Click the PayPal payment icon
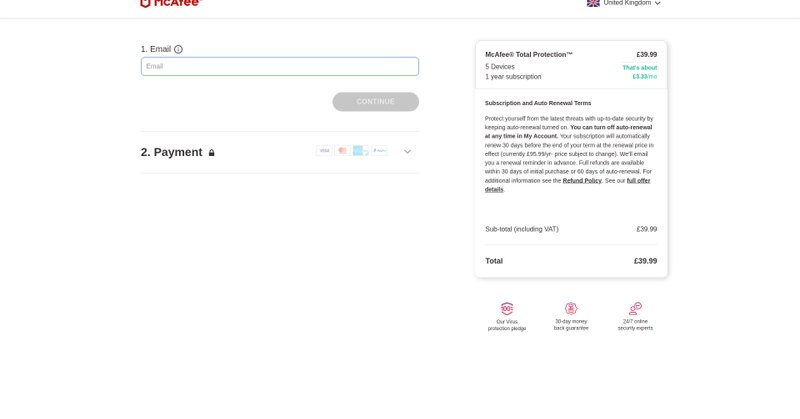The image size is (800, 419). (x=379, y=151)
